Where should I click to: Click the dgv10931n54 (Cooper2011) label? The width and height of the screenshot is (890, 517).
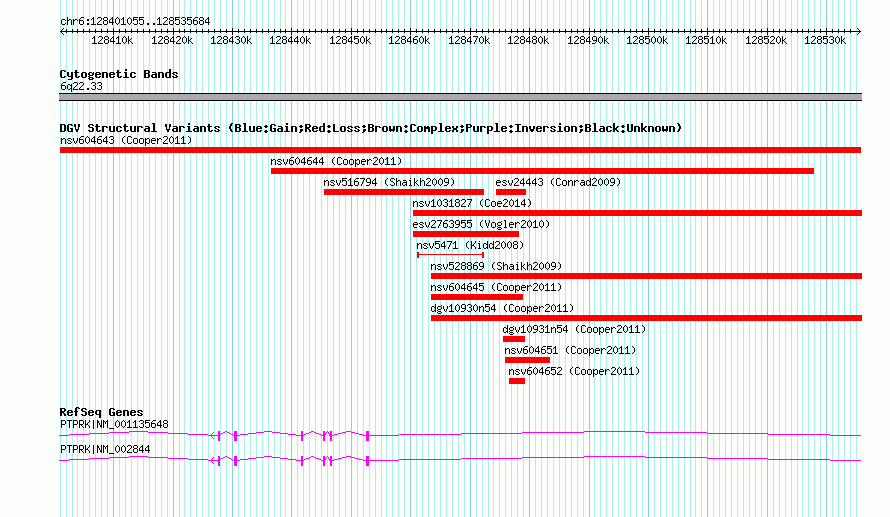tap(574, 329)
